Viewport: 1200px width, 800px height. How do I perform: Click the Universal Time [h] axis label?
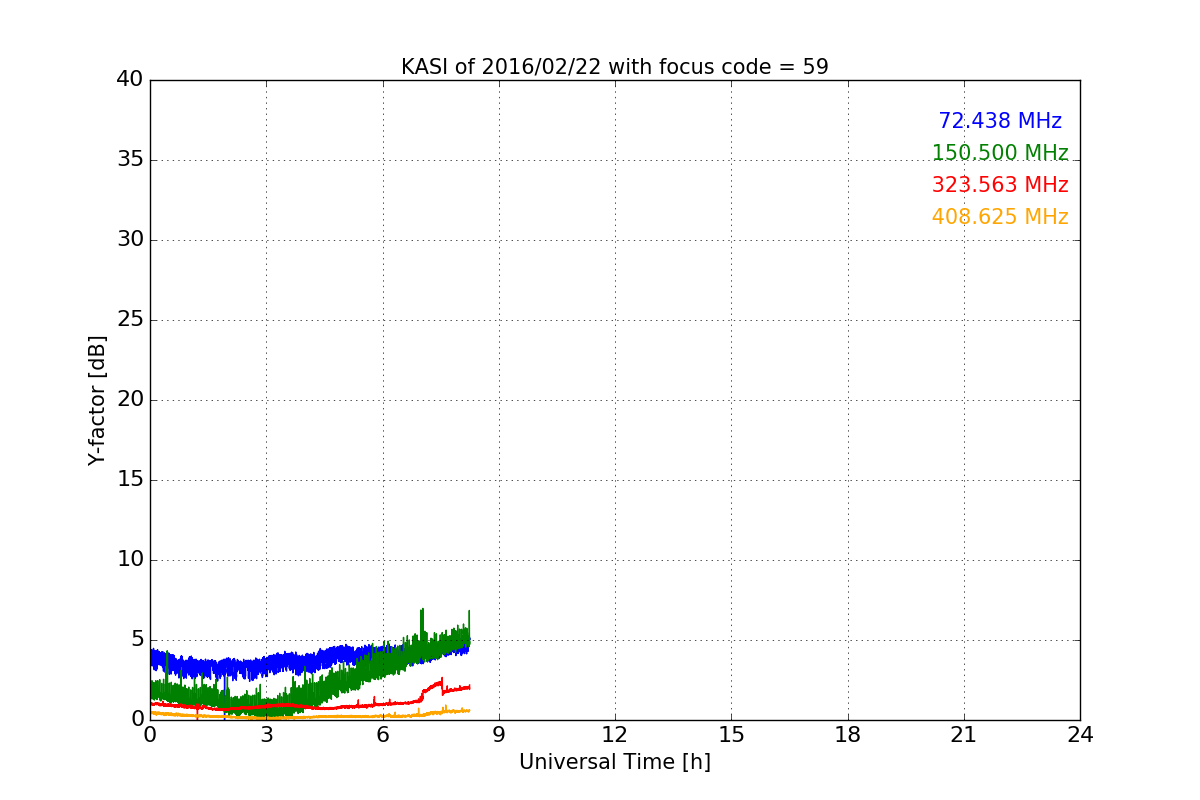pos(615,762)
